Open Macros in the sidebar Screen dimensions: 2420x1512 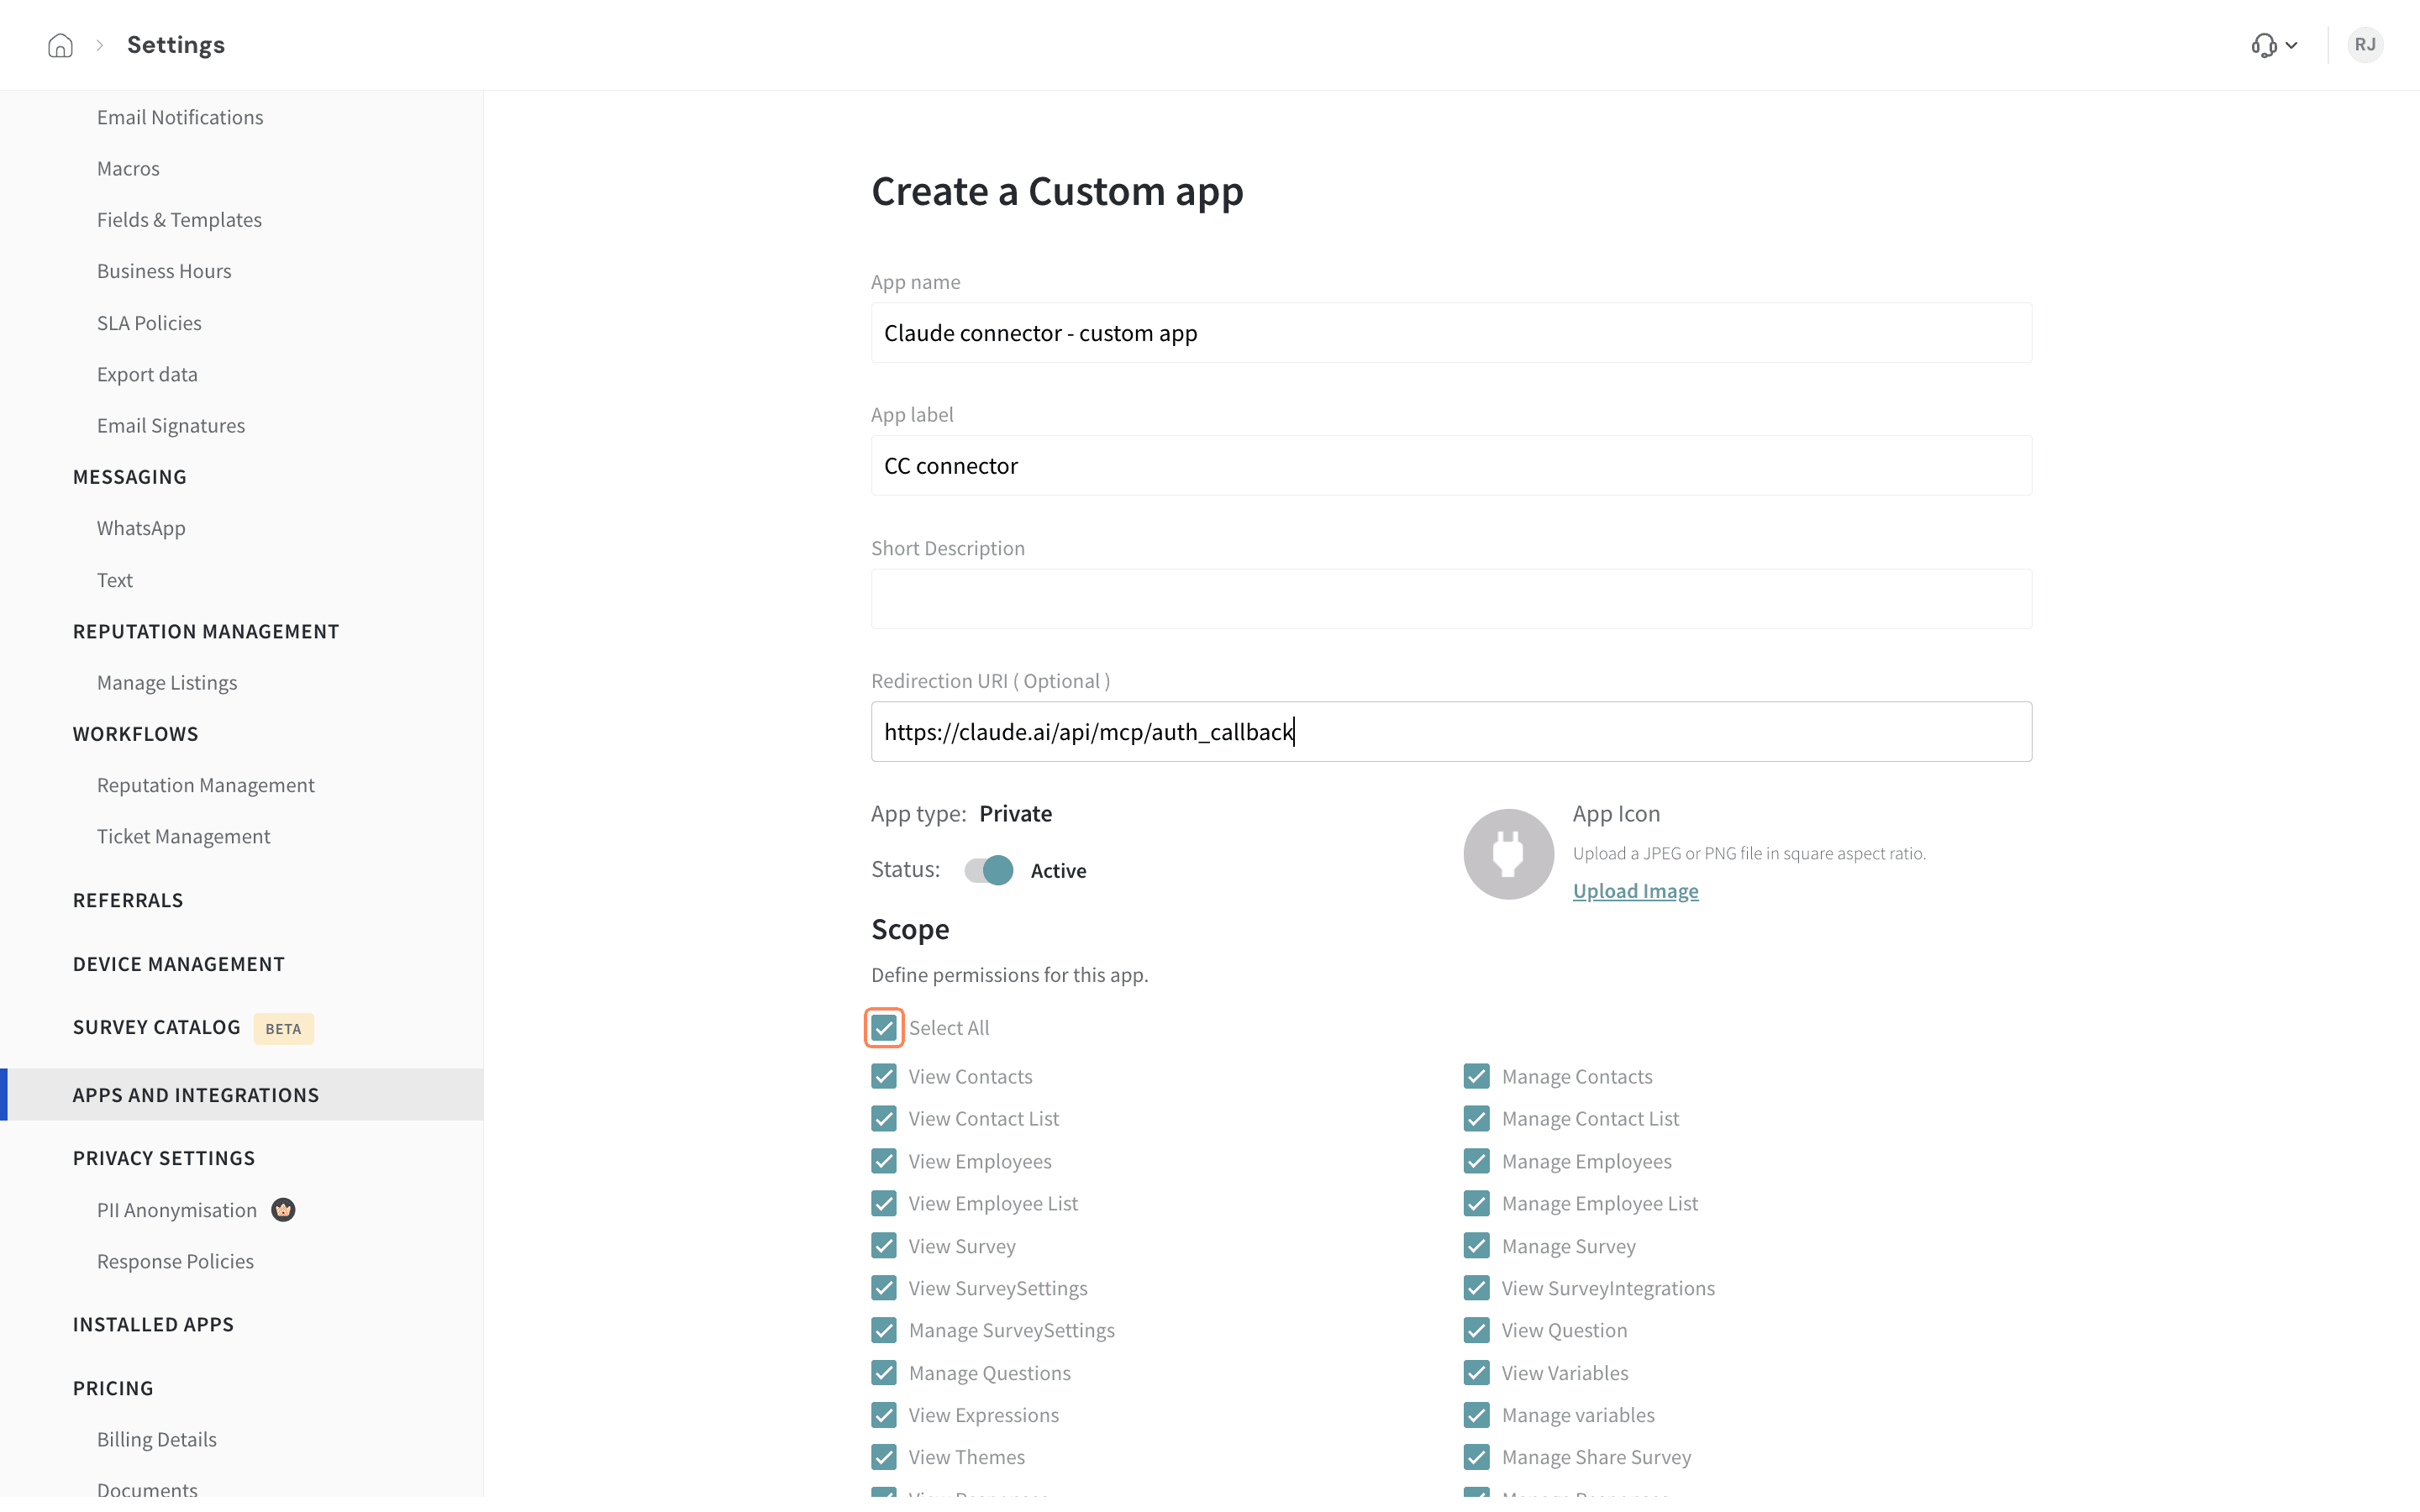(128, 168)
